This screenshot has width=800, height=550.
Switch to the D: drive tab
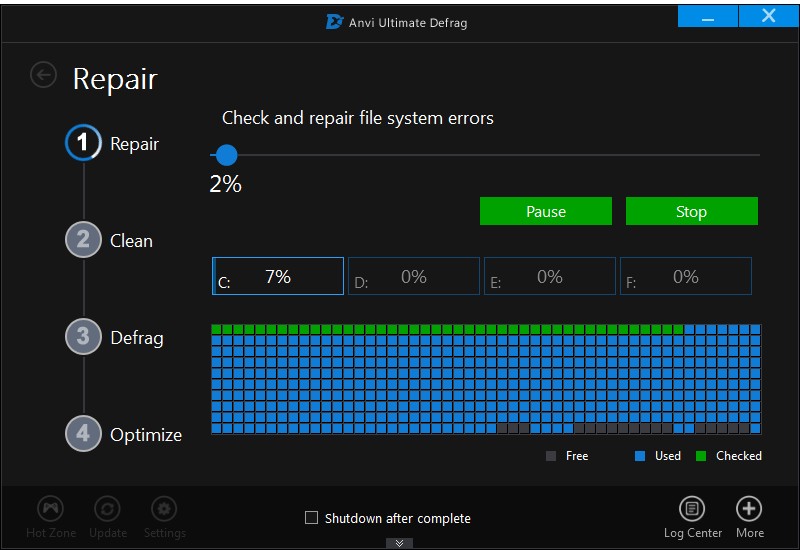pyautogui.click(x=414, y=277)
